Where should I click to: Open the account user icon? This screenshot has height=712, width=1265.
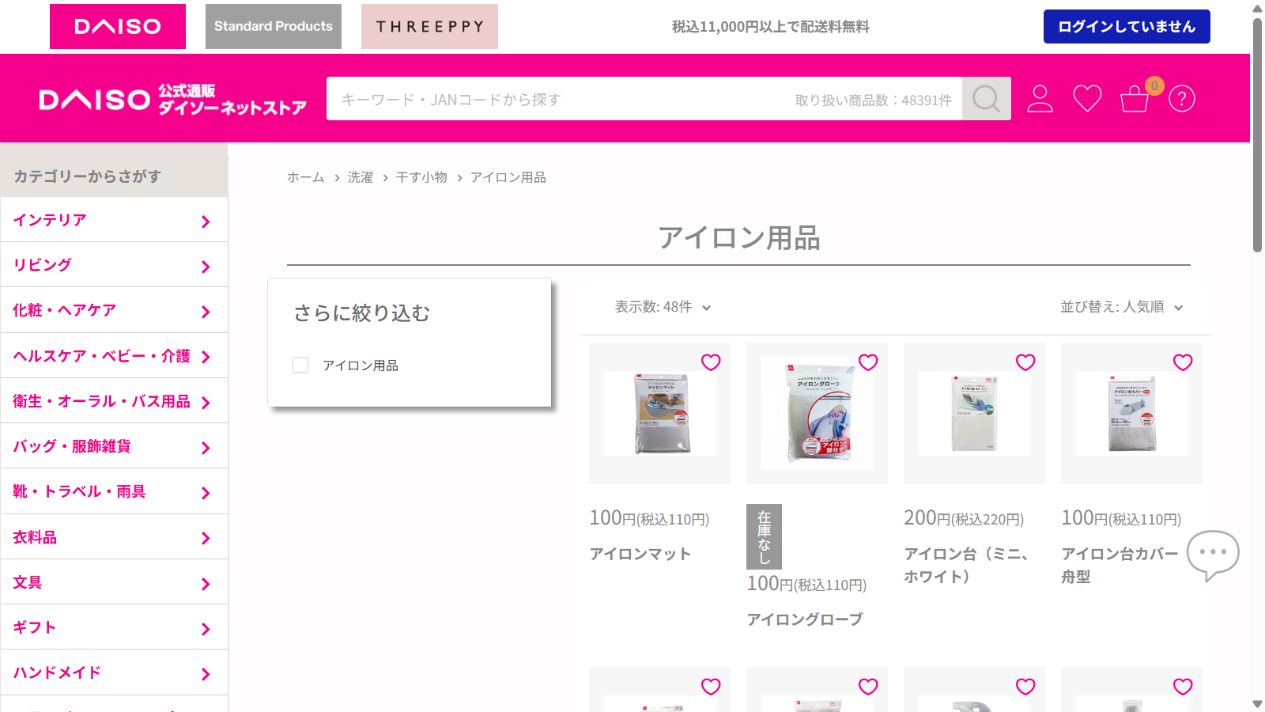point(1040,99)
